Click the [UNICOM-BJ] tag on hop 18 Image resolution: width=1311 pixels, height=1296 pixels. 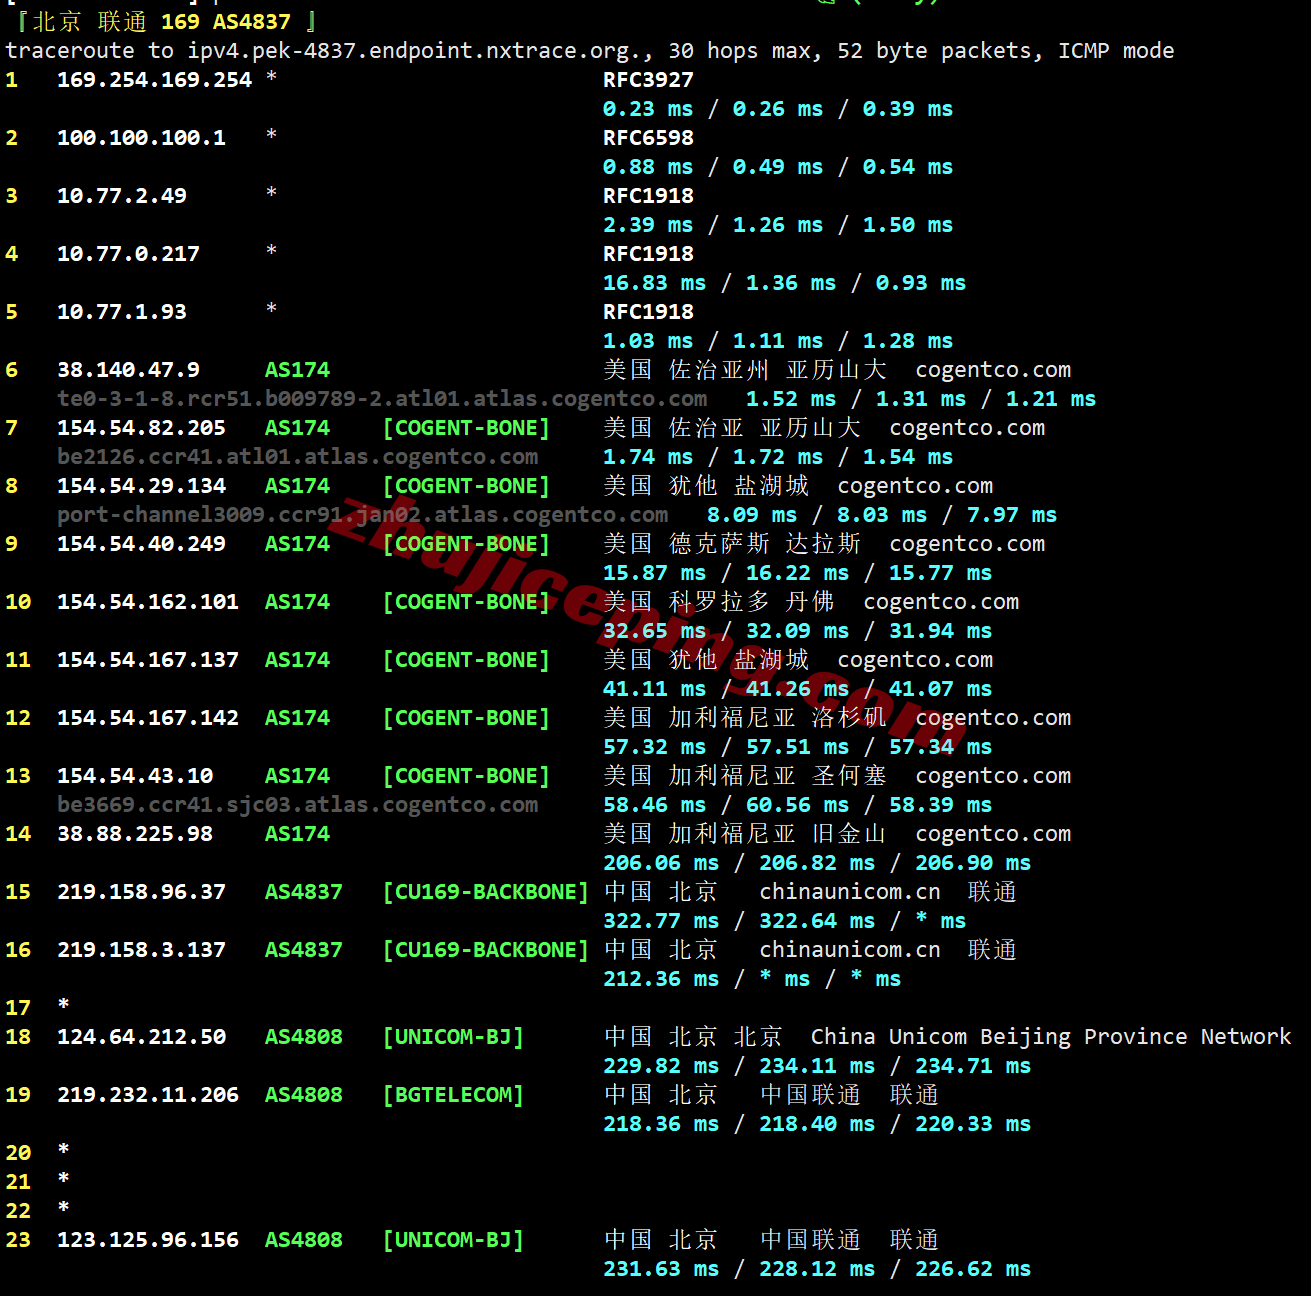453,1037
